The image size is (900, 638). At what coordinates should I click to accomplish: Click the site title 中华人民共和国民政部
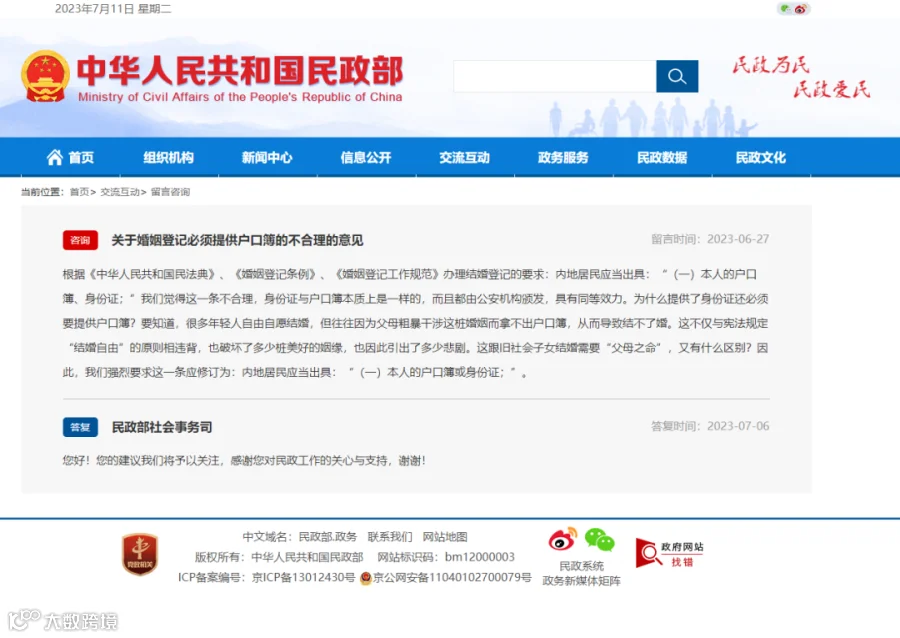point(240,71)
